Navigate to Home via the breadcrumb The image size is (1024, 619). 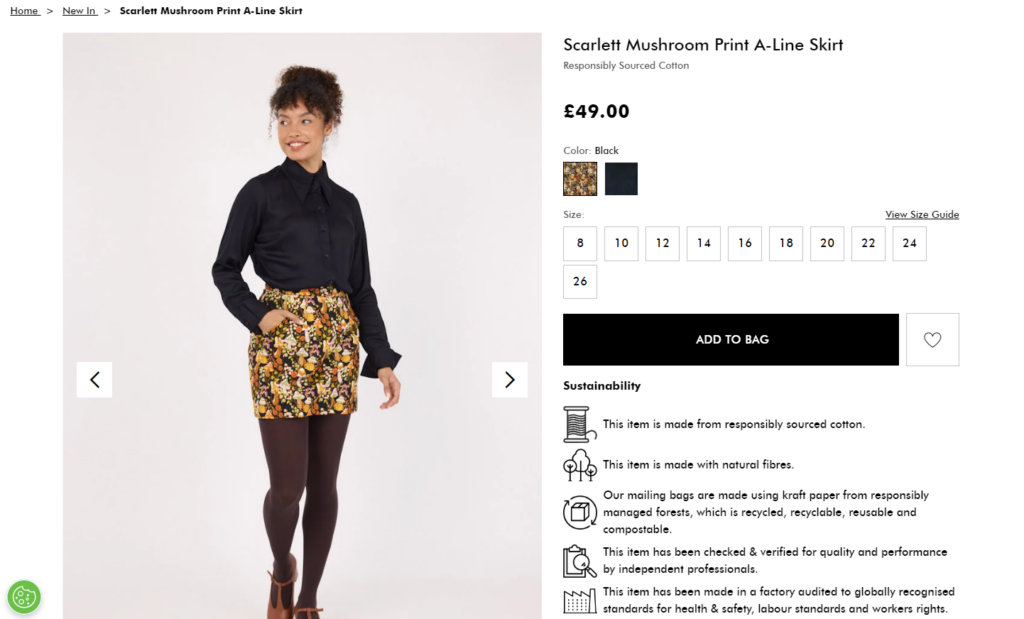click(x=24, y=10)
